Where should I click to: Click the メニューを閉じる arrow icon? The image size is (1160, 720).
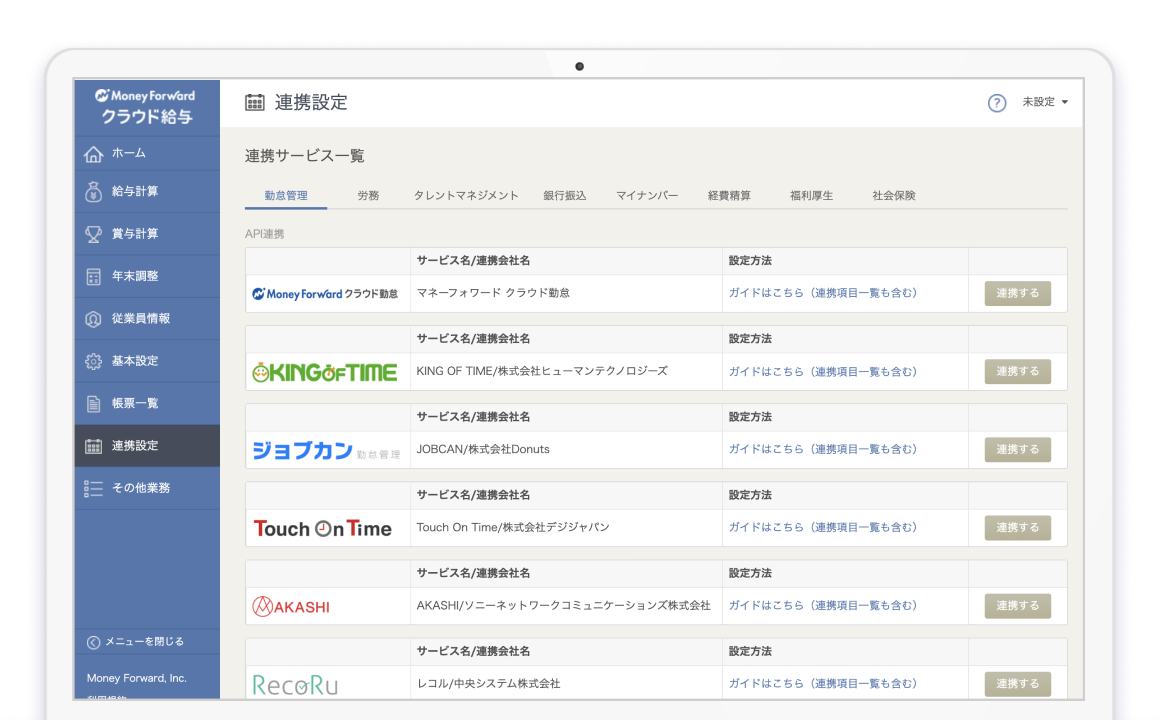(x=93, y=642)
